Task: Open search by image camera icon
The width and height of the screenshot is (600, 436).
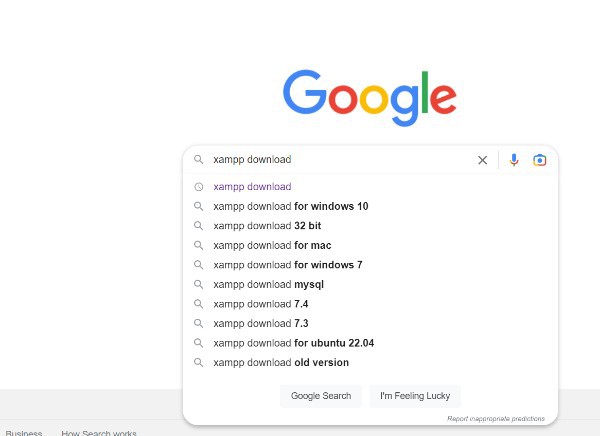Action: pos(540,160)
